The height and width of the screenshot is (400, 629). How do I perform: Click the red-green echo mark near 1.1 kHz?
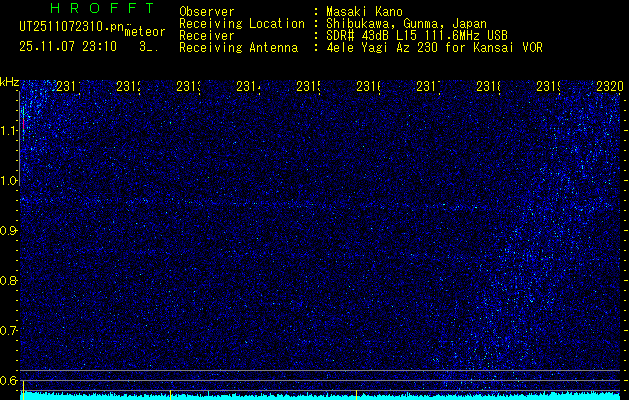pos(24,122)
